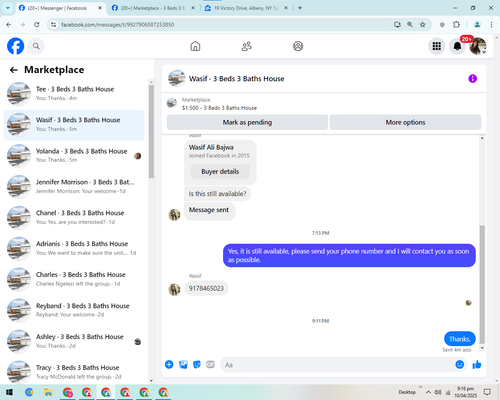Open Adrianis conversation
Image resolution: width=500 pixels, height=400 pixels.
pyautogui.click(x=74, y=248)
